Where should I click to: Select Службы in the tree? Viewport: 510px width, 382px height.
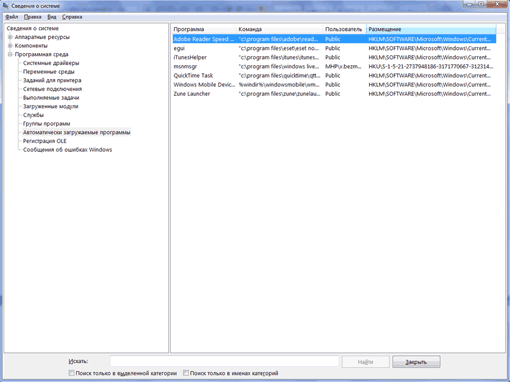coord(33,115)
